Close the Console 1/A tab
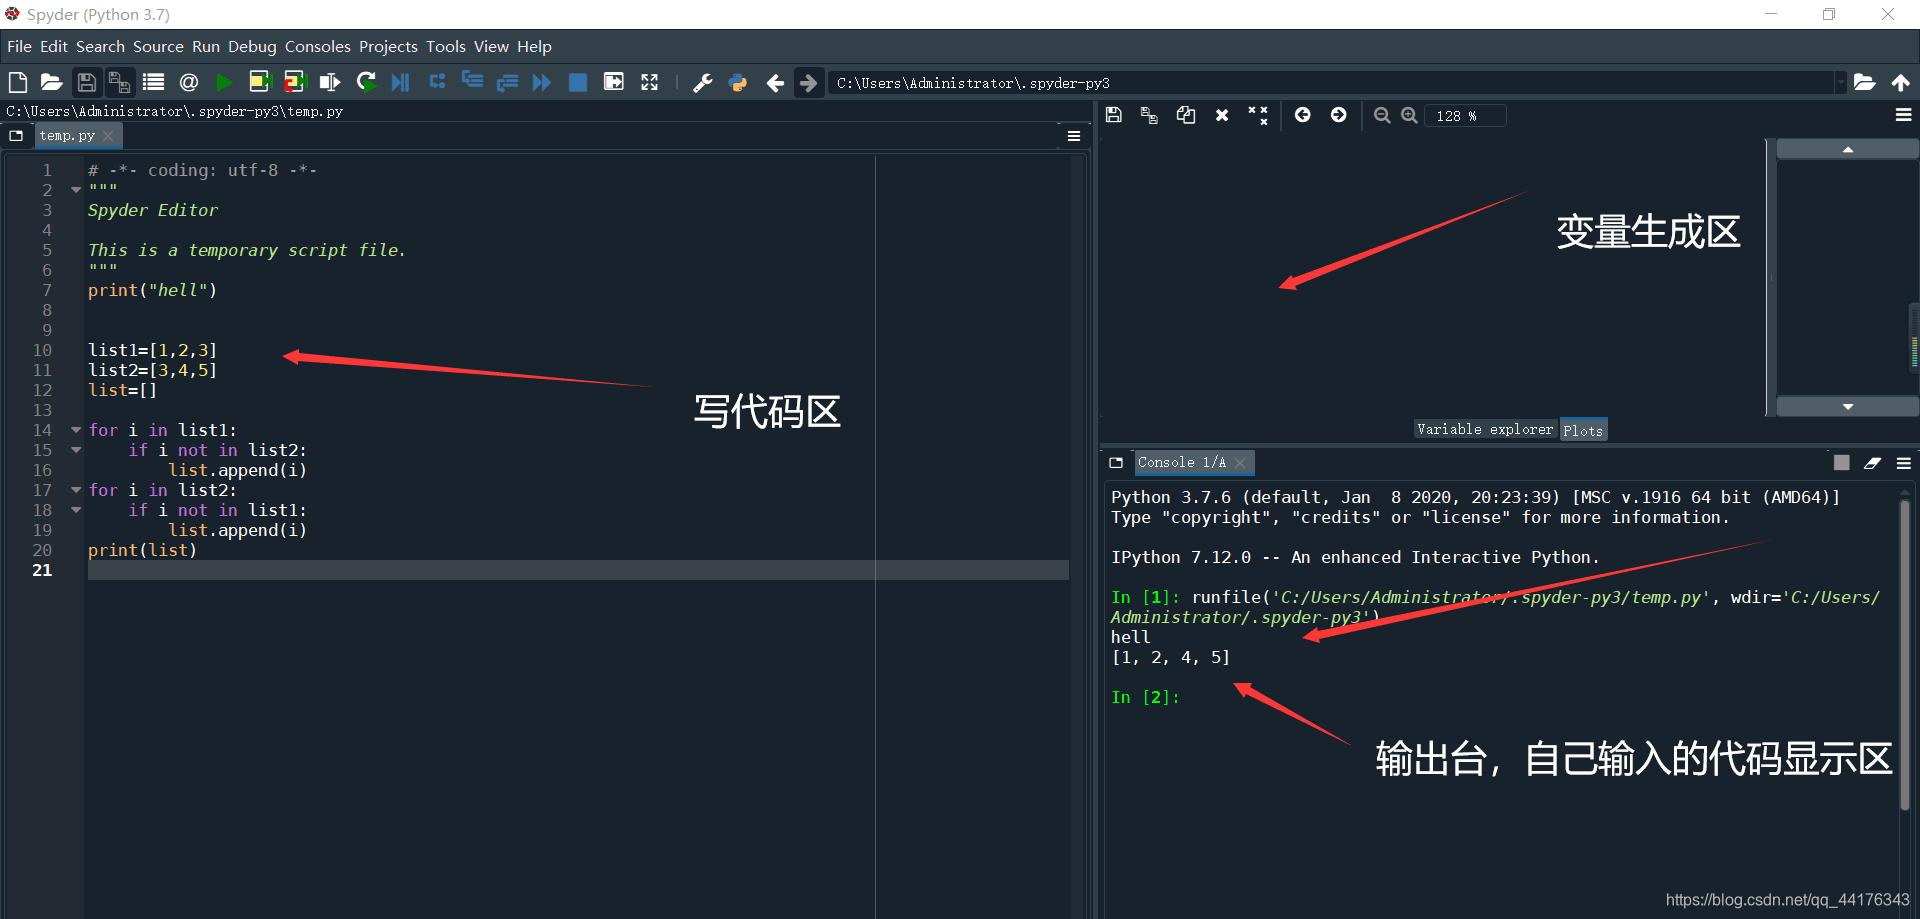Image resolution: width=1920 pixels, height=919 pixels. [1240, 462]
